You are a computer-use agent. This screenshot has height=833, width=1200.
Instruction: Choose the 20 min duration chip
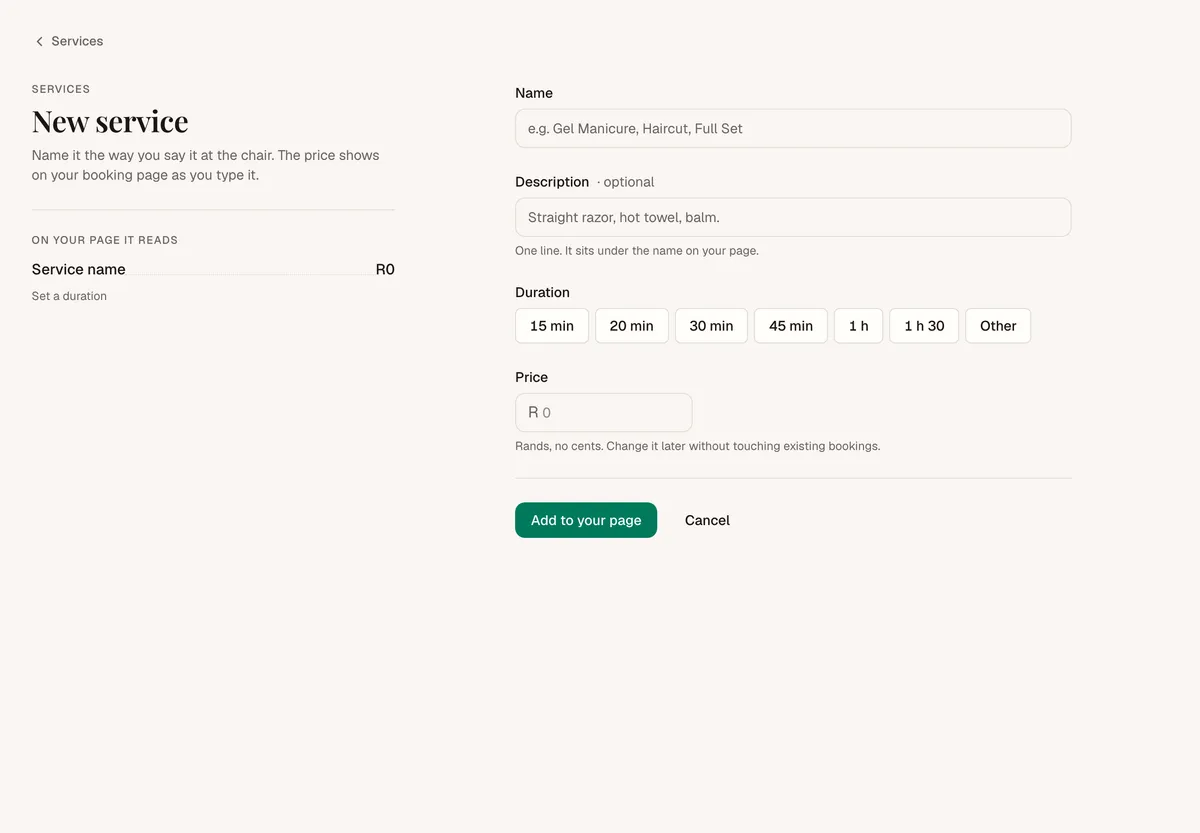632,326
